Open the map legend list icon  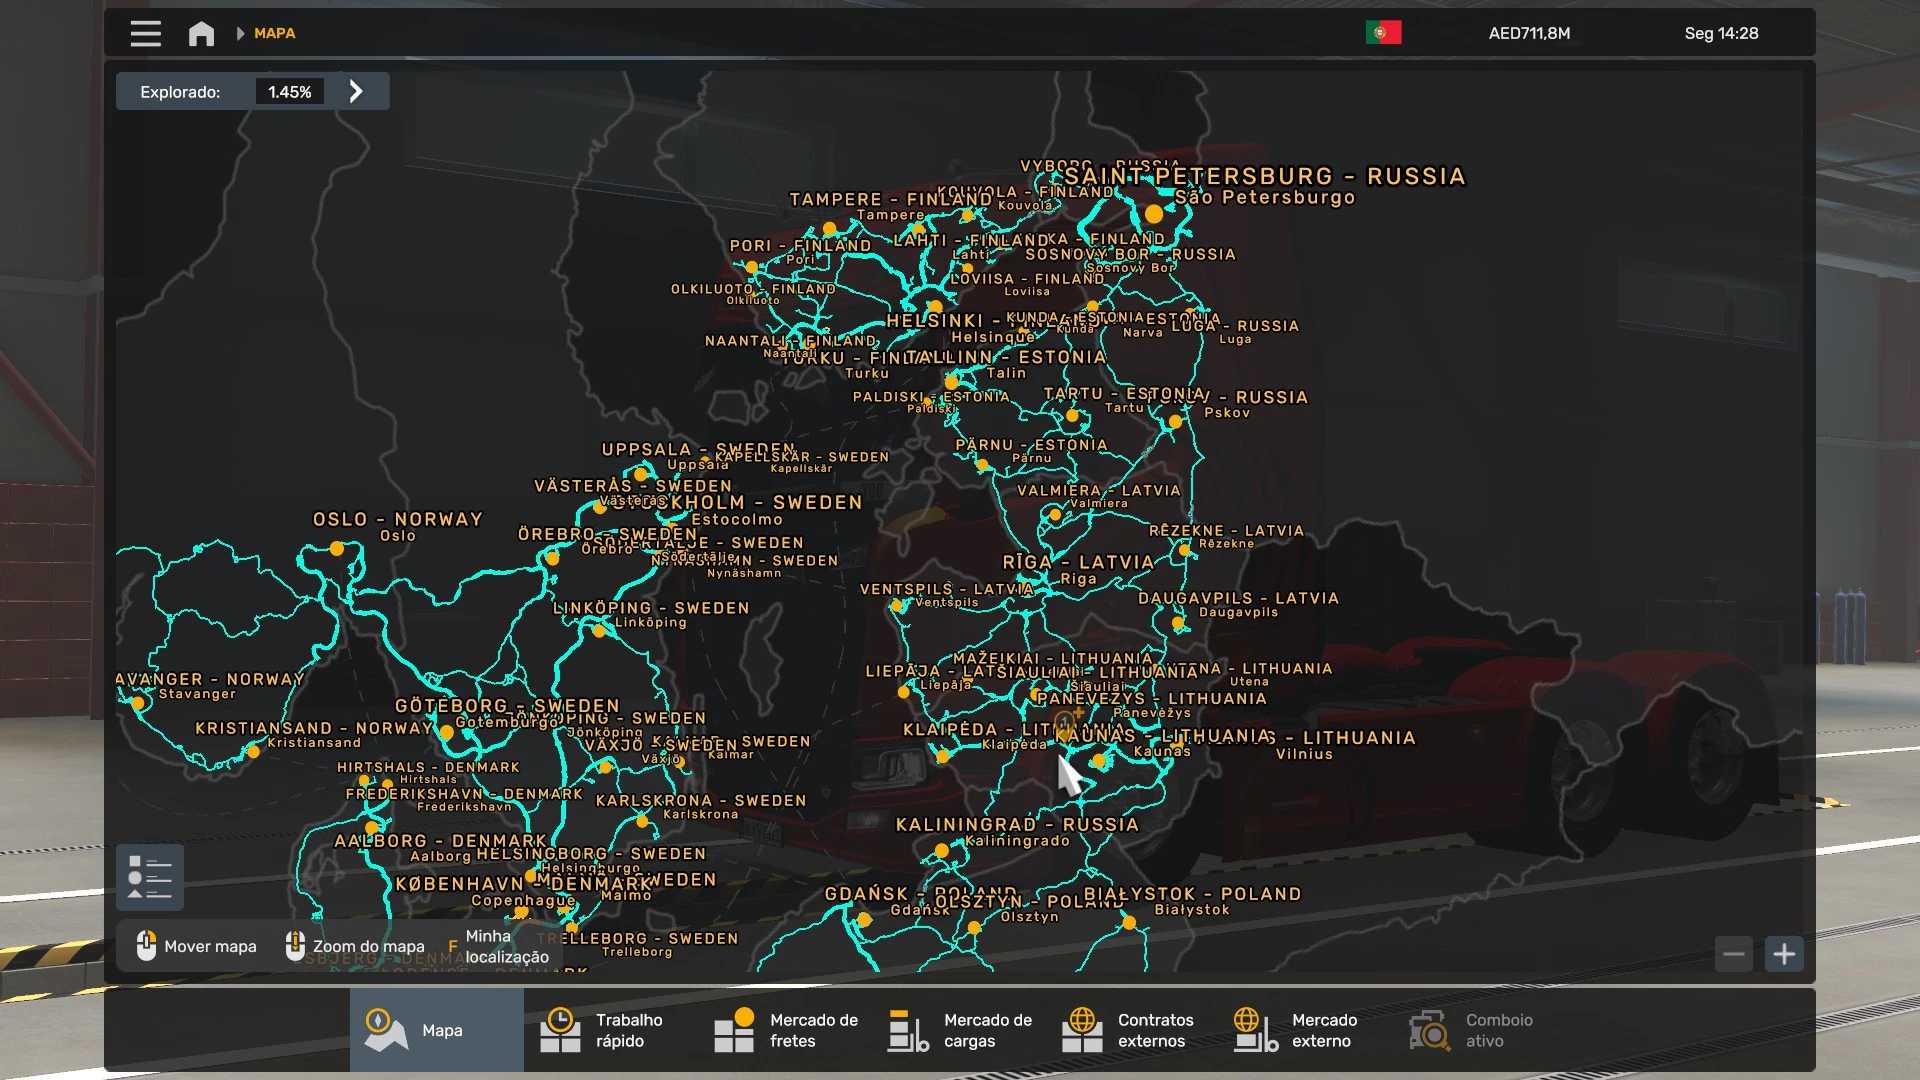[x=150, y=877]
